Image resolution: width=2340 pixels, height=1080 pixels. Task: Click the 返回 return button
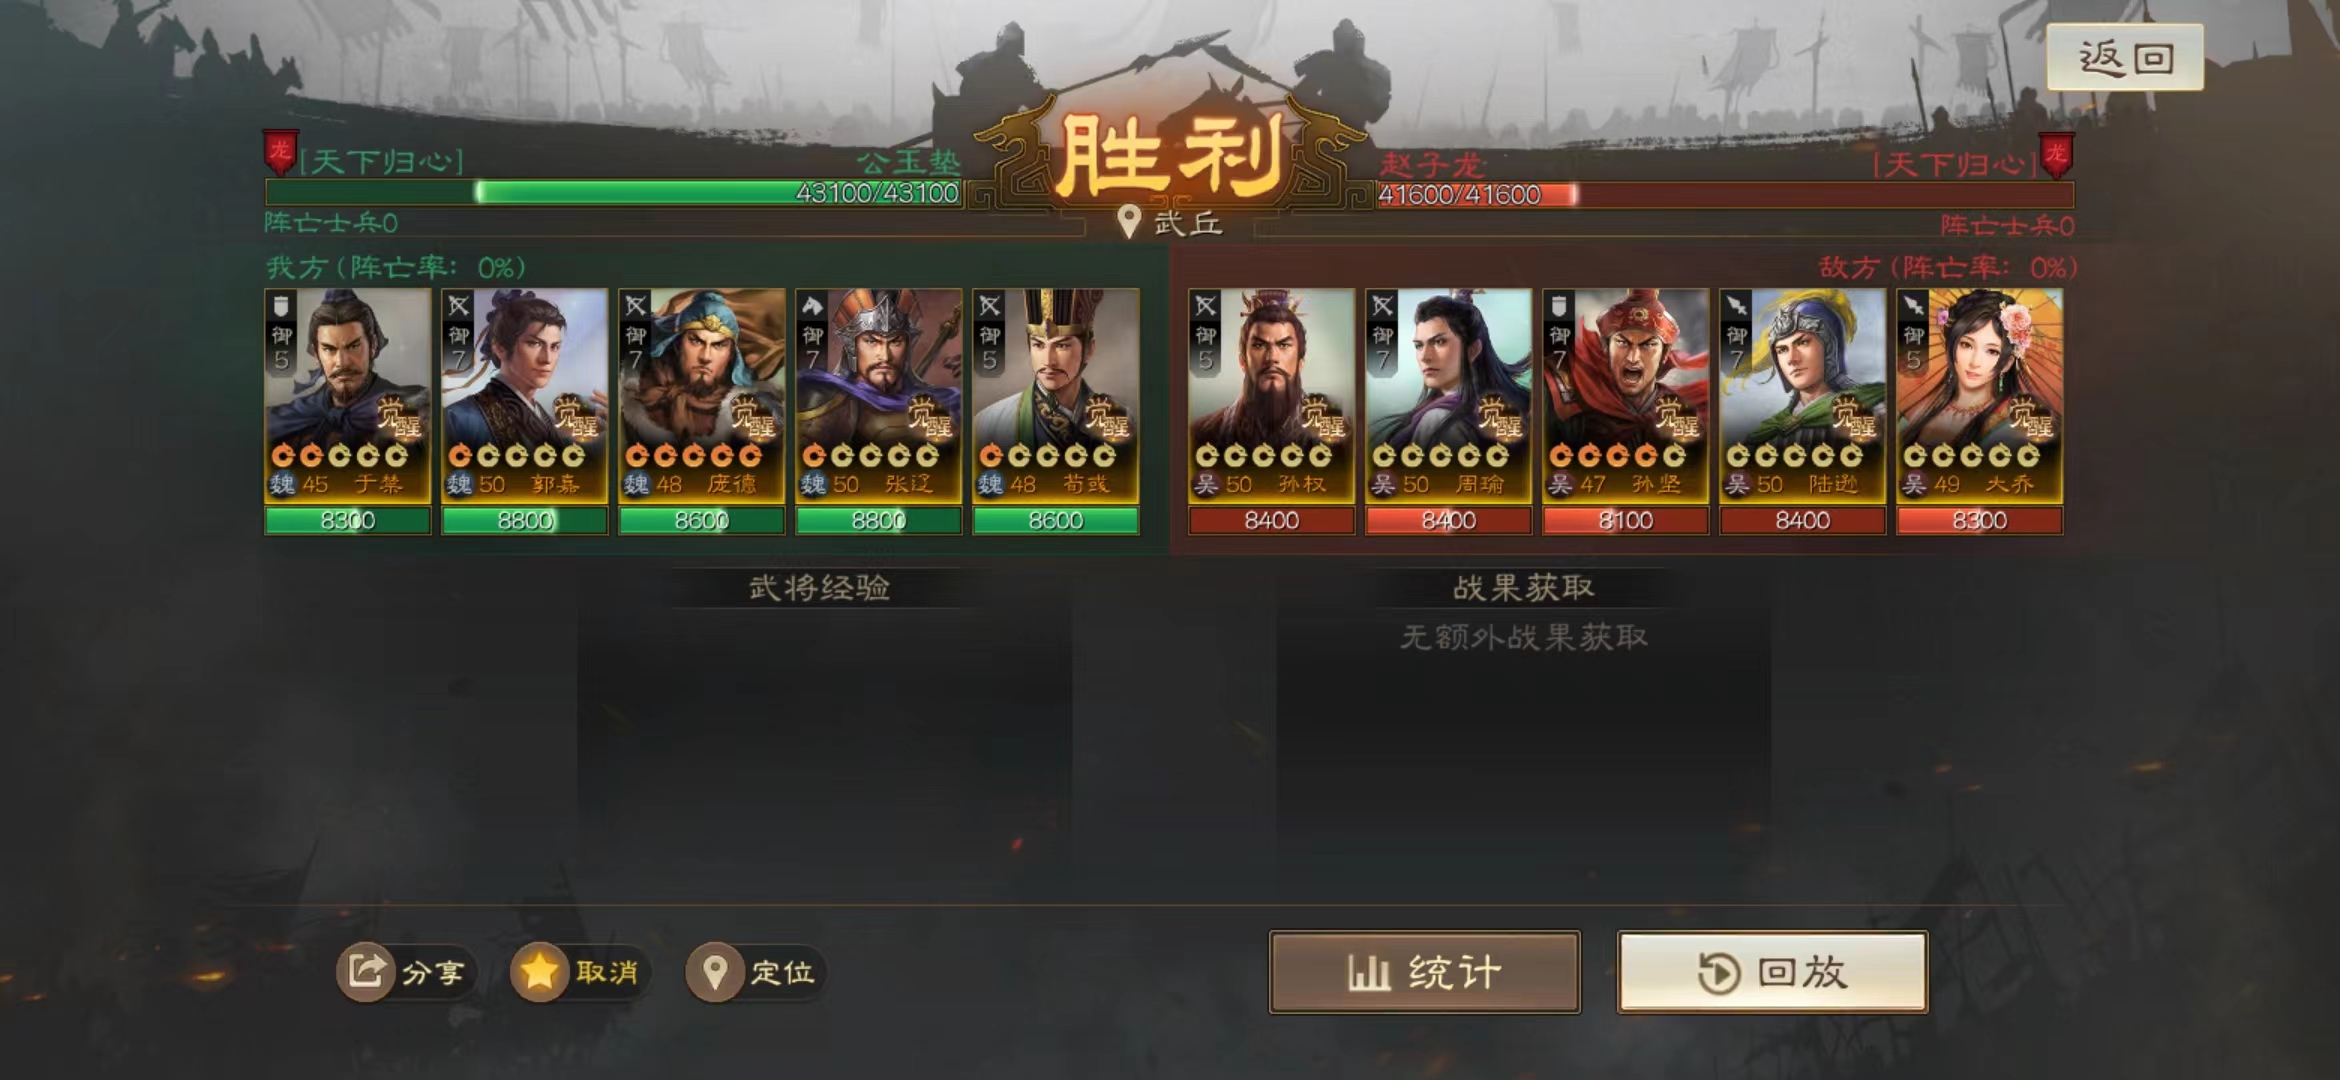point(2125,58)
